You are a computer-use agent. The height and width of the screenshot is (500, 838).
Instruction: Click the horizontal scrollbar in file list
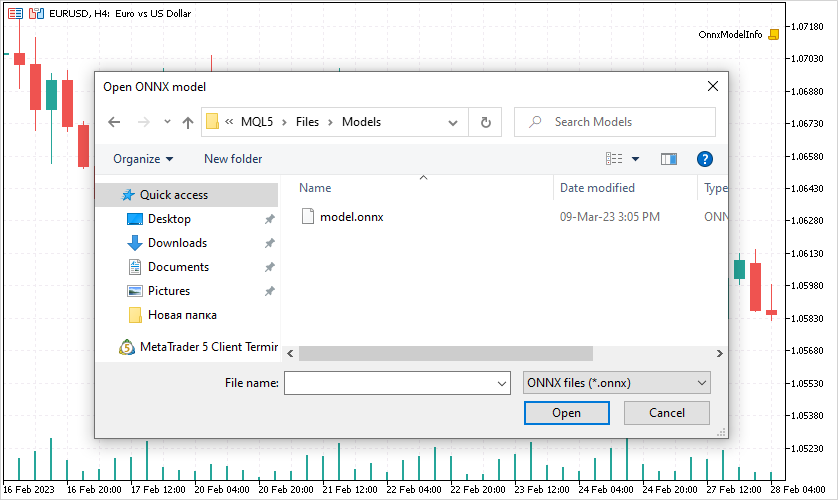(x=445, y=353)
